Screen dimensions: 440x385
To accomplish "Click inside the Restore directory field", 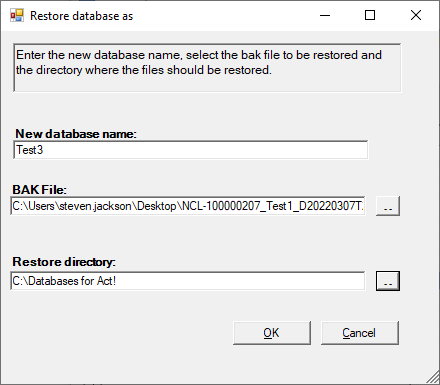I will [188, 281].
